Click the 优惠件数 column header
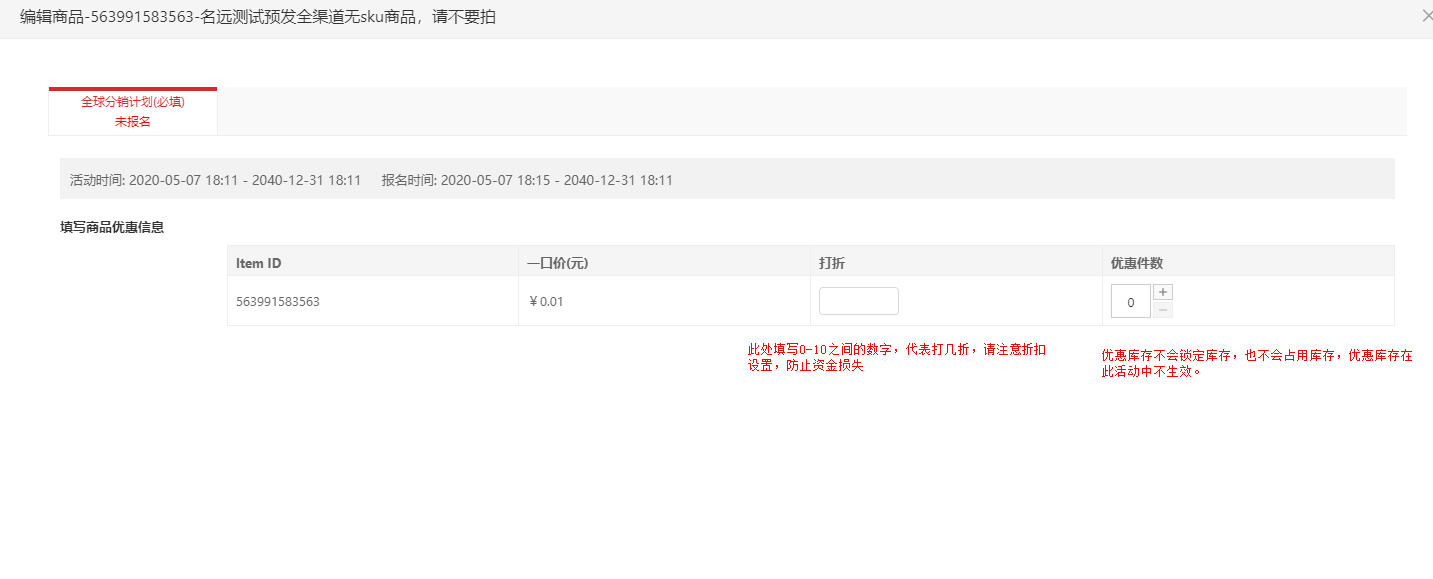 tap(1136, 263)
